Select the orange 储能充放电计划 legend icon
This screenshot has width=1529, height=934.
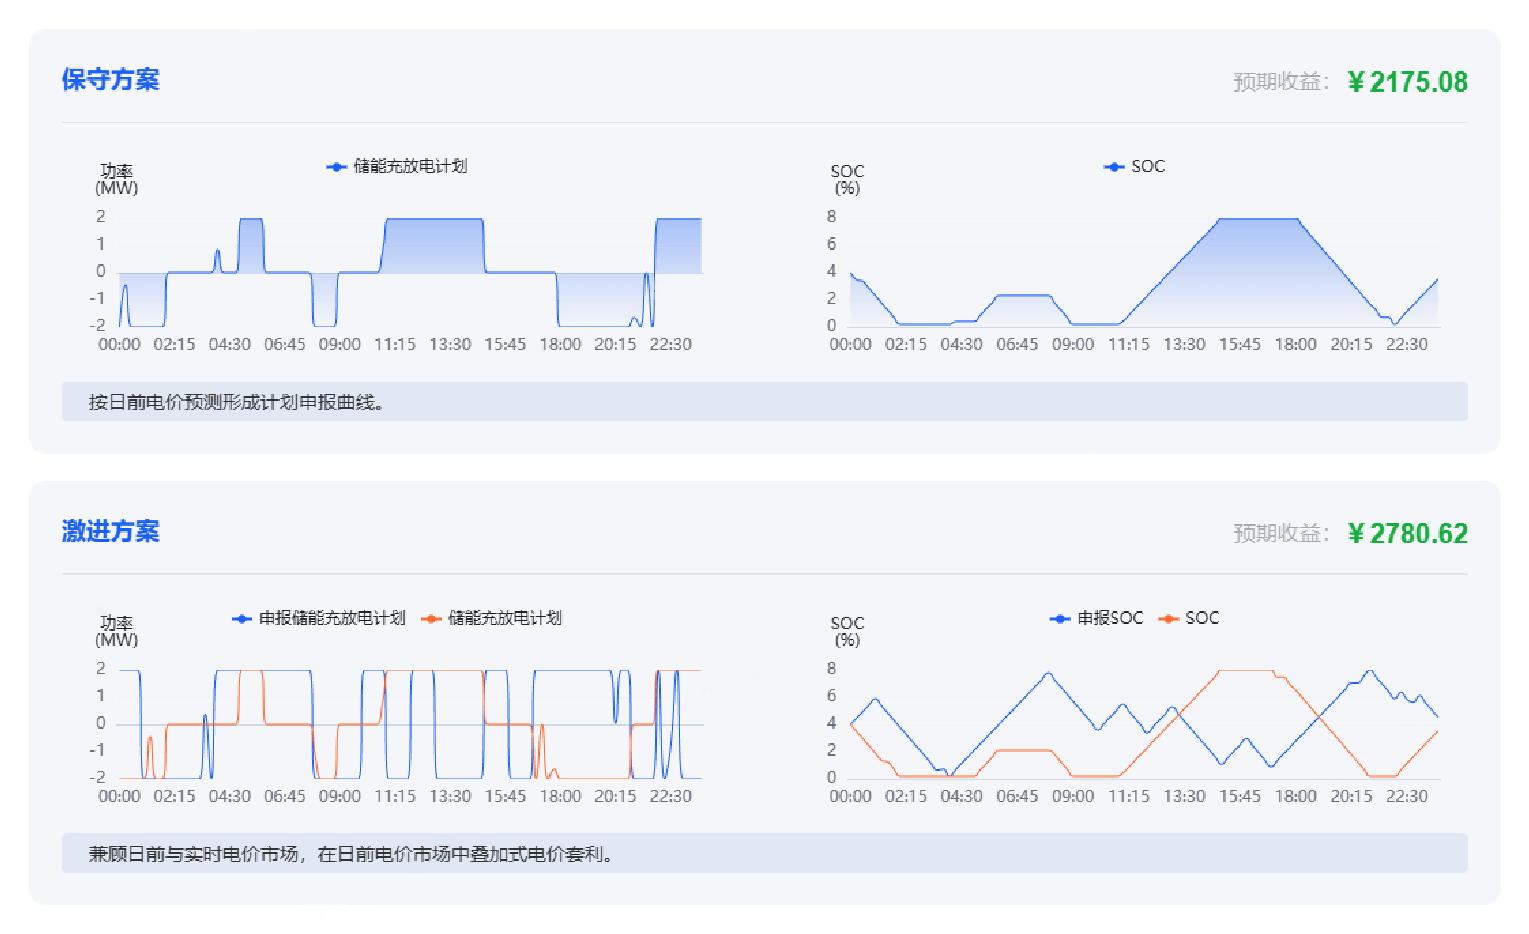coord(430,618)
